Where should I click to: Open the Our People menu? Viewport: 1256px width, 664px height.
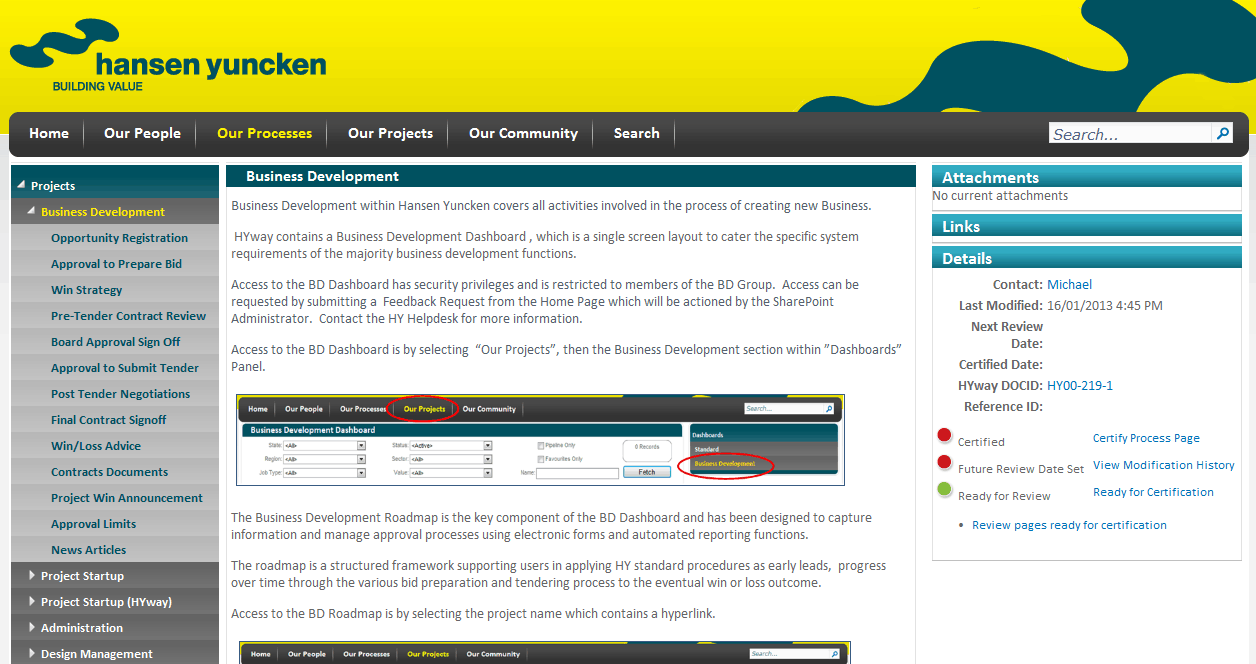point(142,133)
